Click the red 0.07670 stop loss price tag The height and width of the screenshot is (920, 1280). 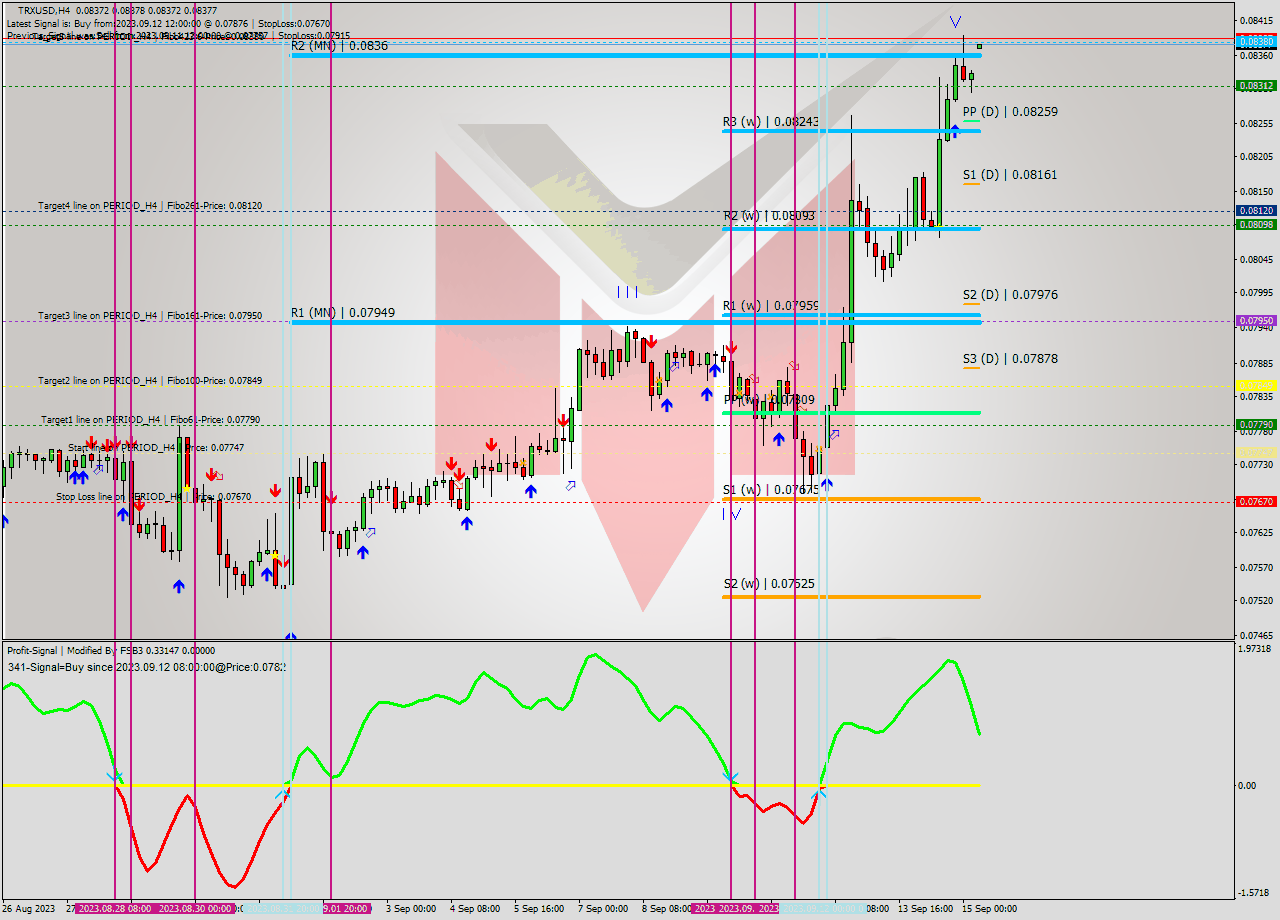1256,502
